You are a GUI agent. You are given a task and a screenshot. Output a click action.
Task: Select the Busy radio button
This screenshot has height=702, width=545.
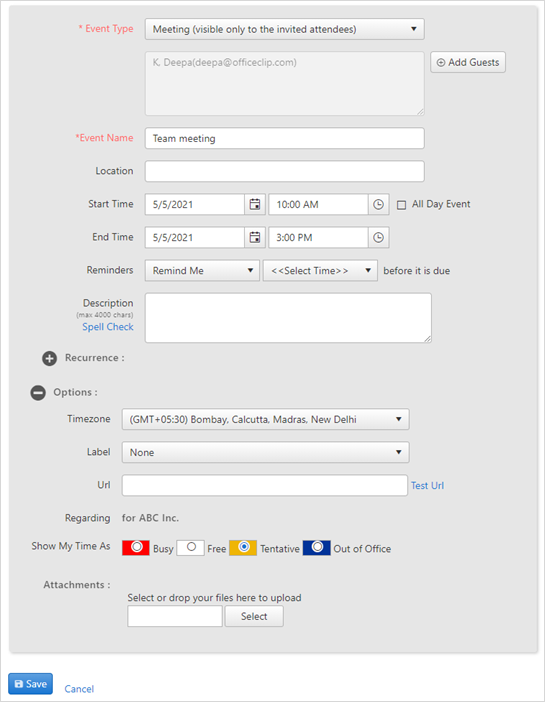tap(137, 547)
